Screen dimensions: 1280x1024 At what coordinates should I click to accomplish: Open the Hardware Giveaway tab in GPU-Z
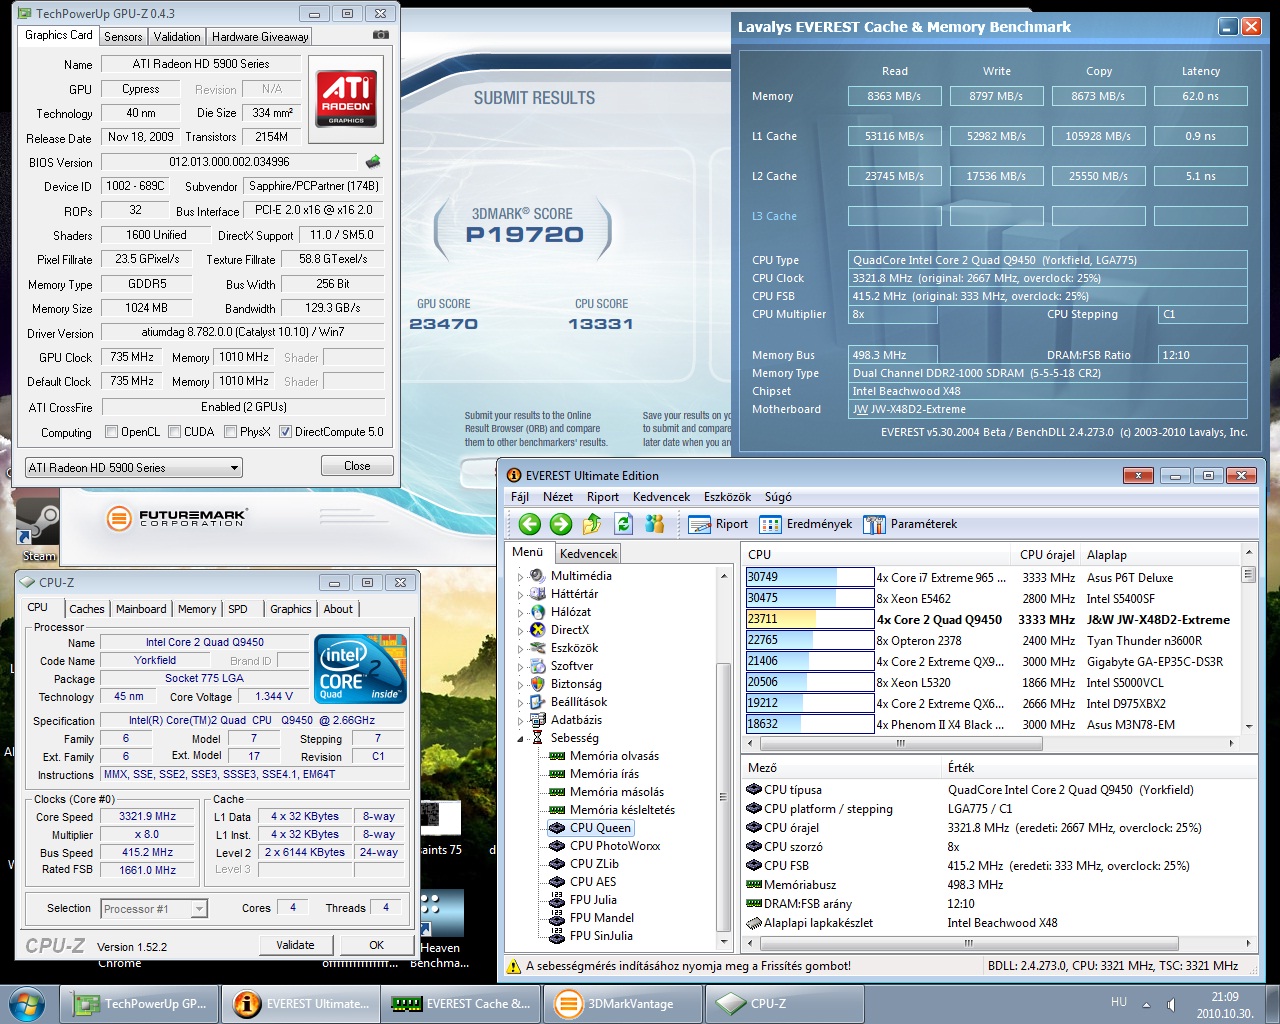pyautogui.click(x=260, y=37)
